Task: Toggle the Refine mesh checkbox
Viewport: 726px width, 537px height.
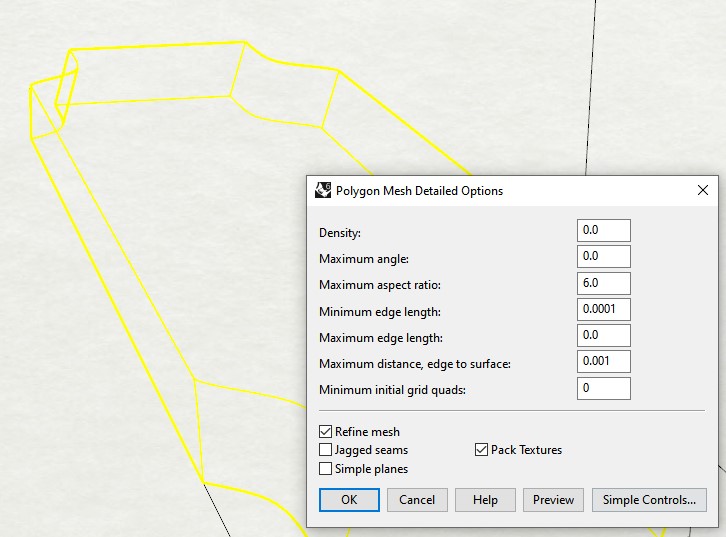Action: point(326,432)
